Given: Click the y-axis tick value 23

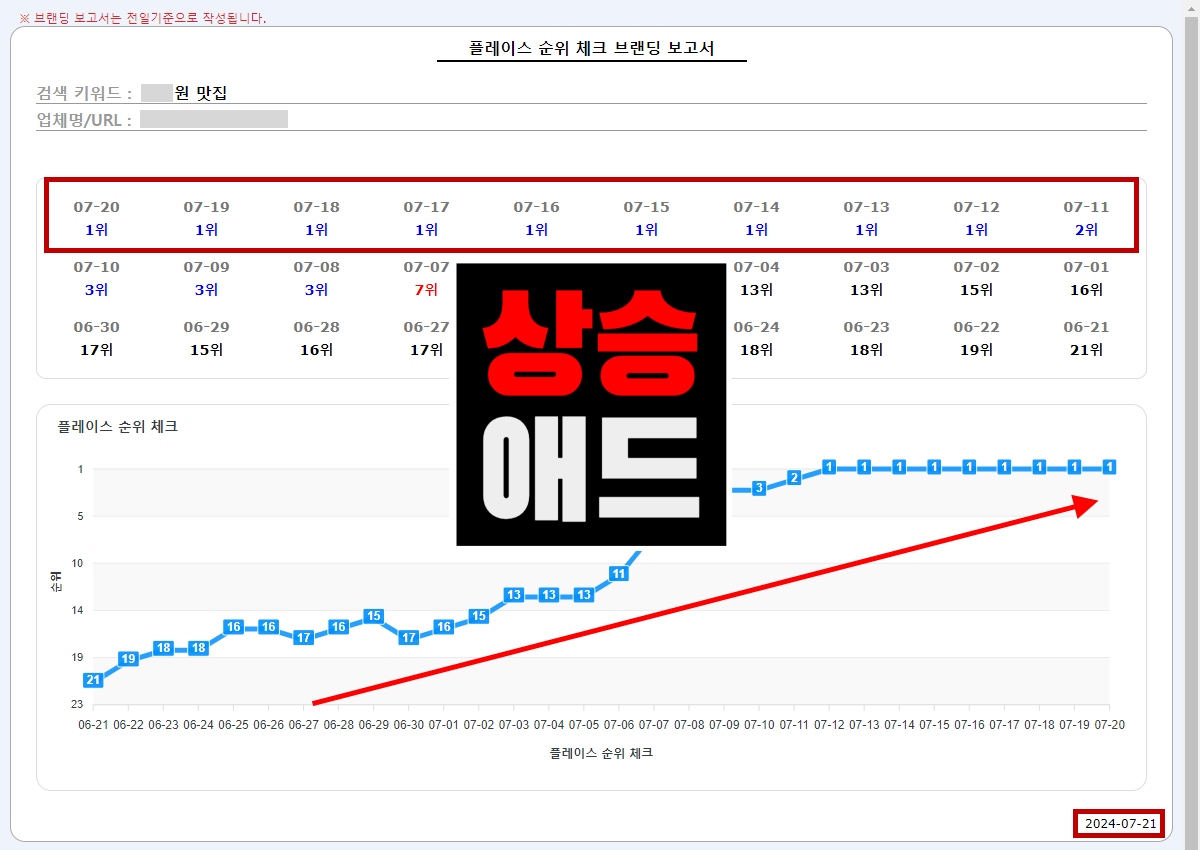Looking at the screenshot, I should [78, 704].
